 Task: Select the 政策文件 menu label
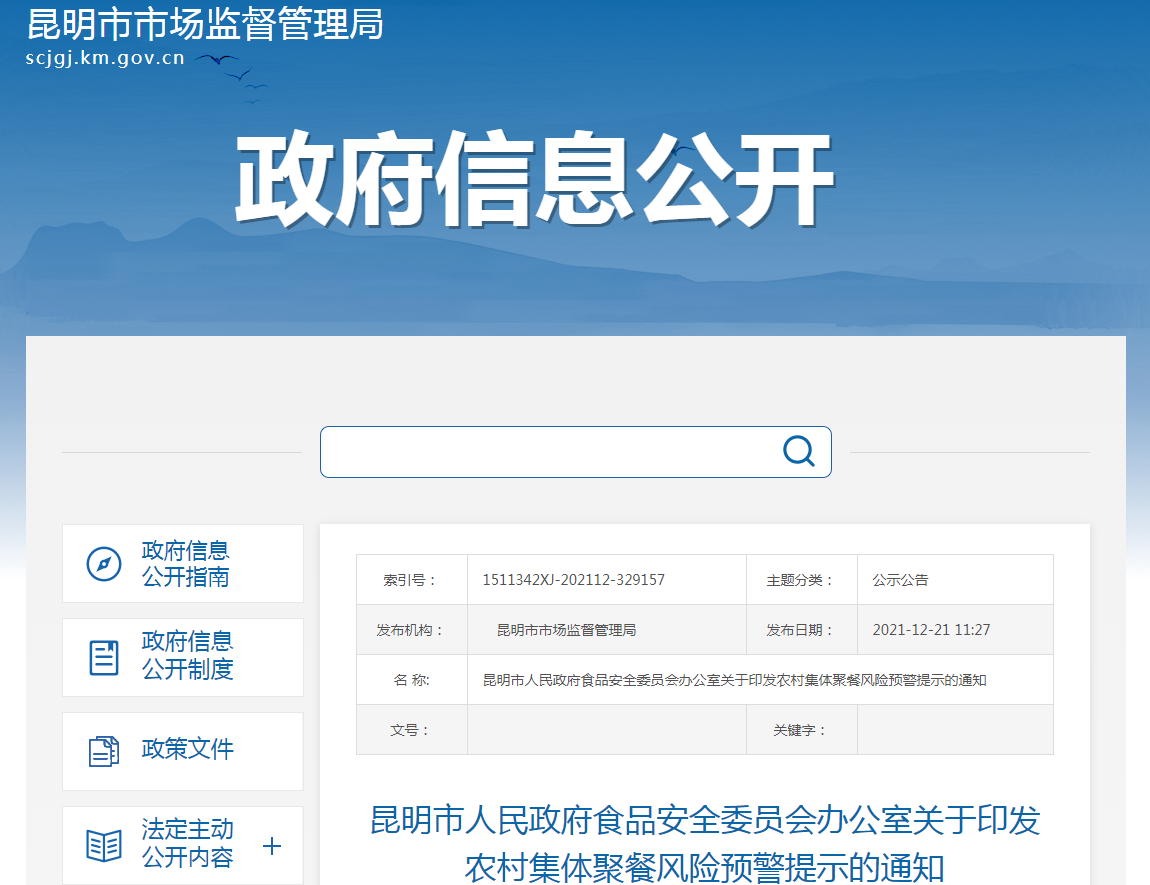pos(187,749)
